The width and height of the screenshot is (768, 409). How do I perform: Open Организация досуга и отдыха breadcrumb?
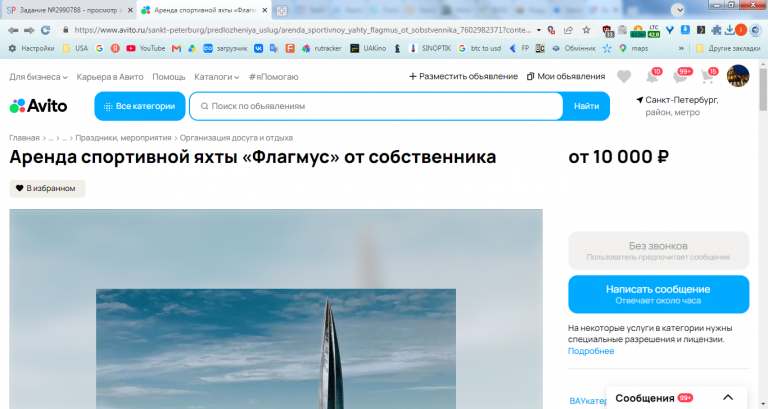[236, 138]
